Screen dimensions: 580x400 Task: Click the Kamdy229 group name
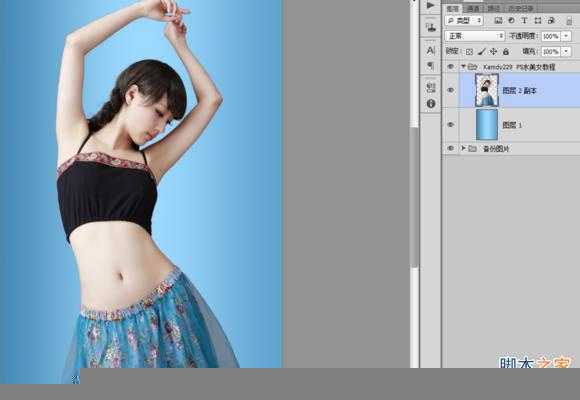coord(519,67)
